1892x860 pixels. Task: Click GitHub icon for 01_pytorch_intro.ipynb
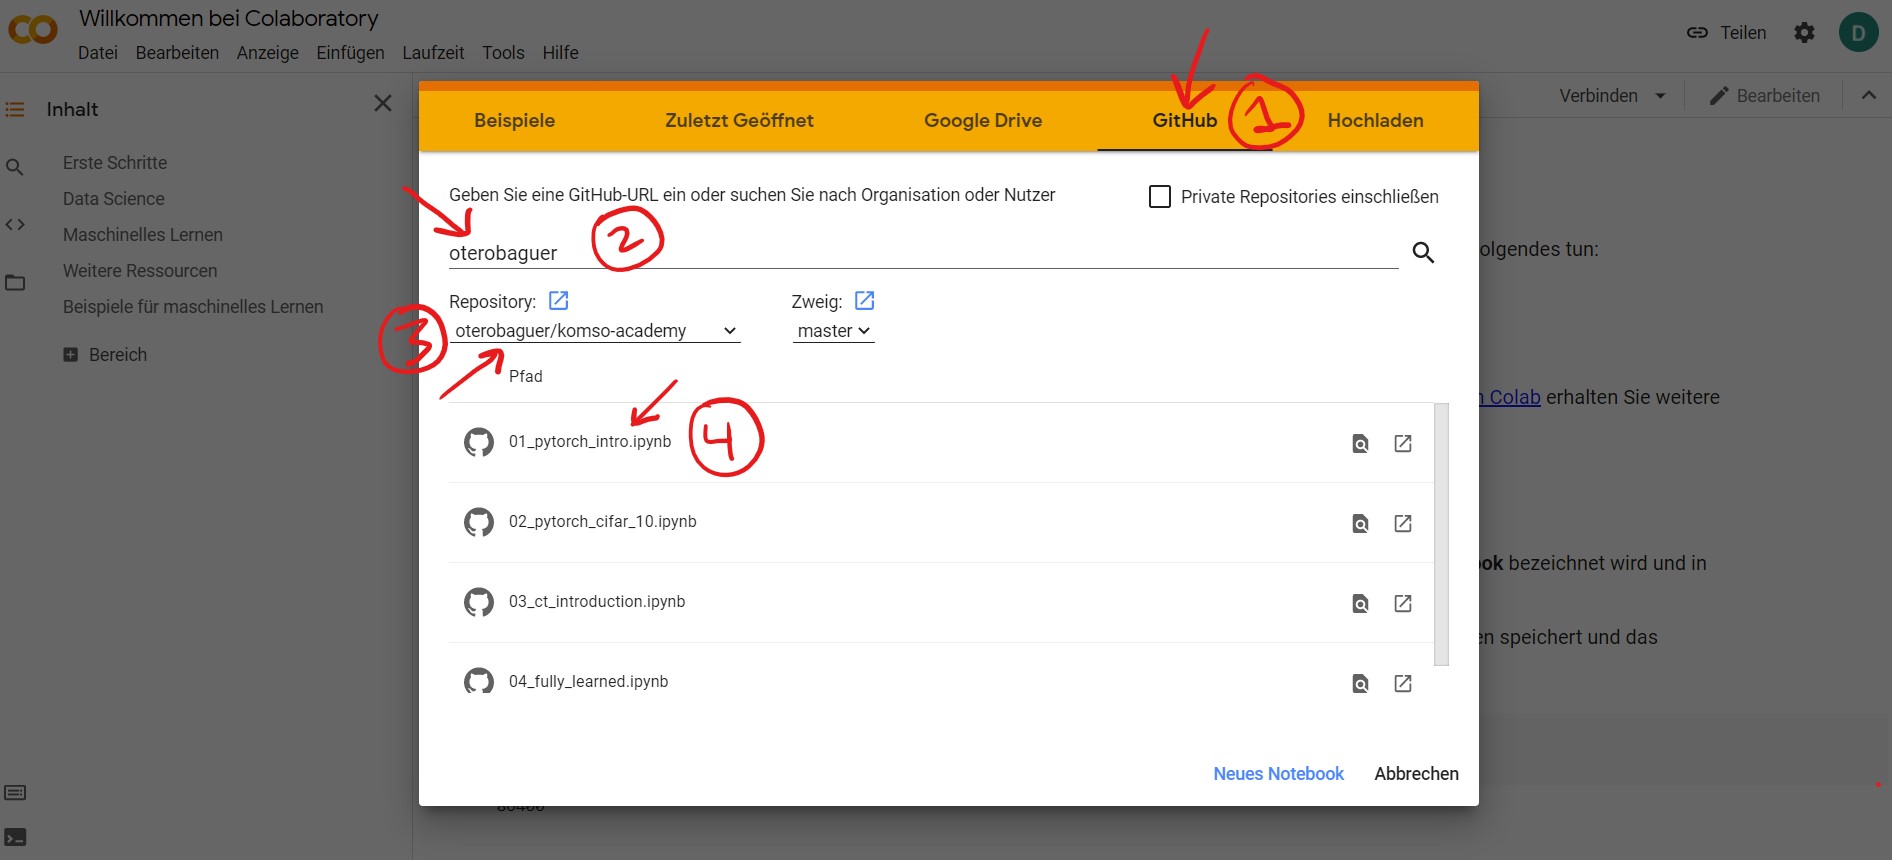coord(479,442)
